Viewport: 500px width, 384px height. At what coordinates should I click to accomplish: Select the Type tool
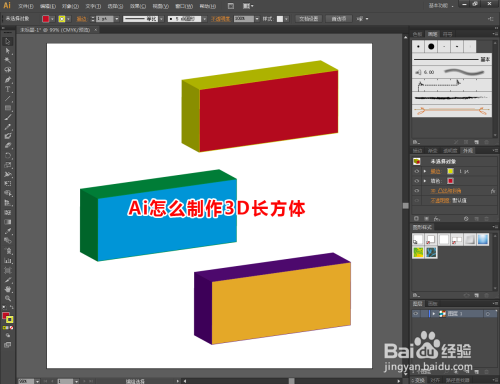pos(8,89)
